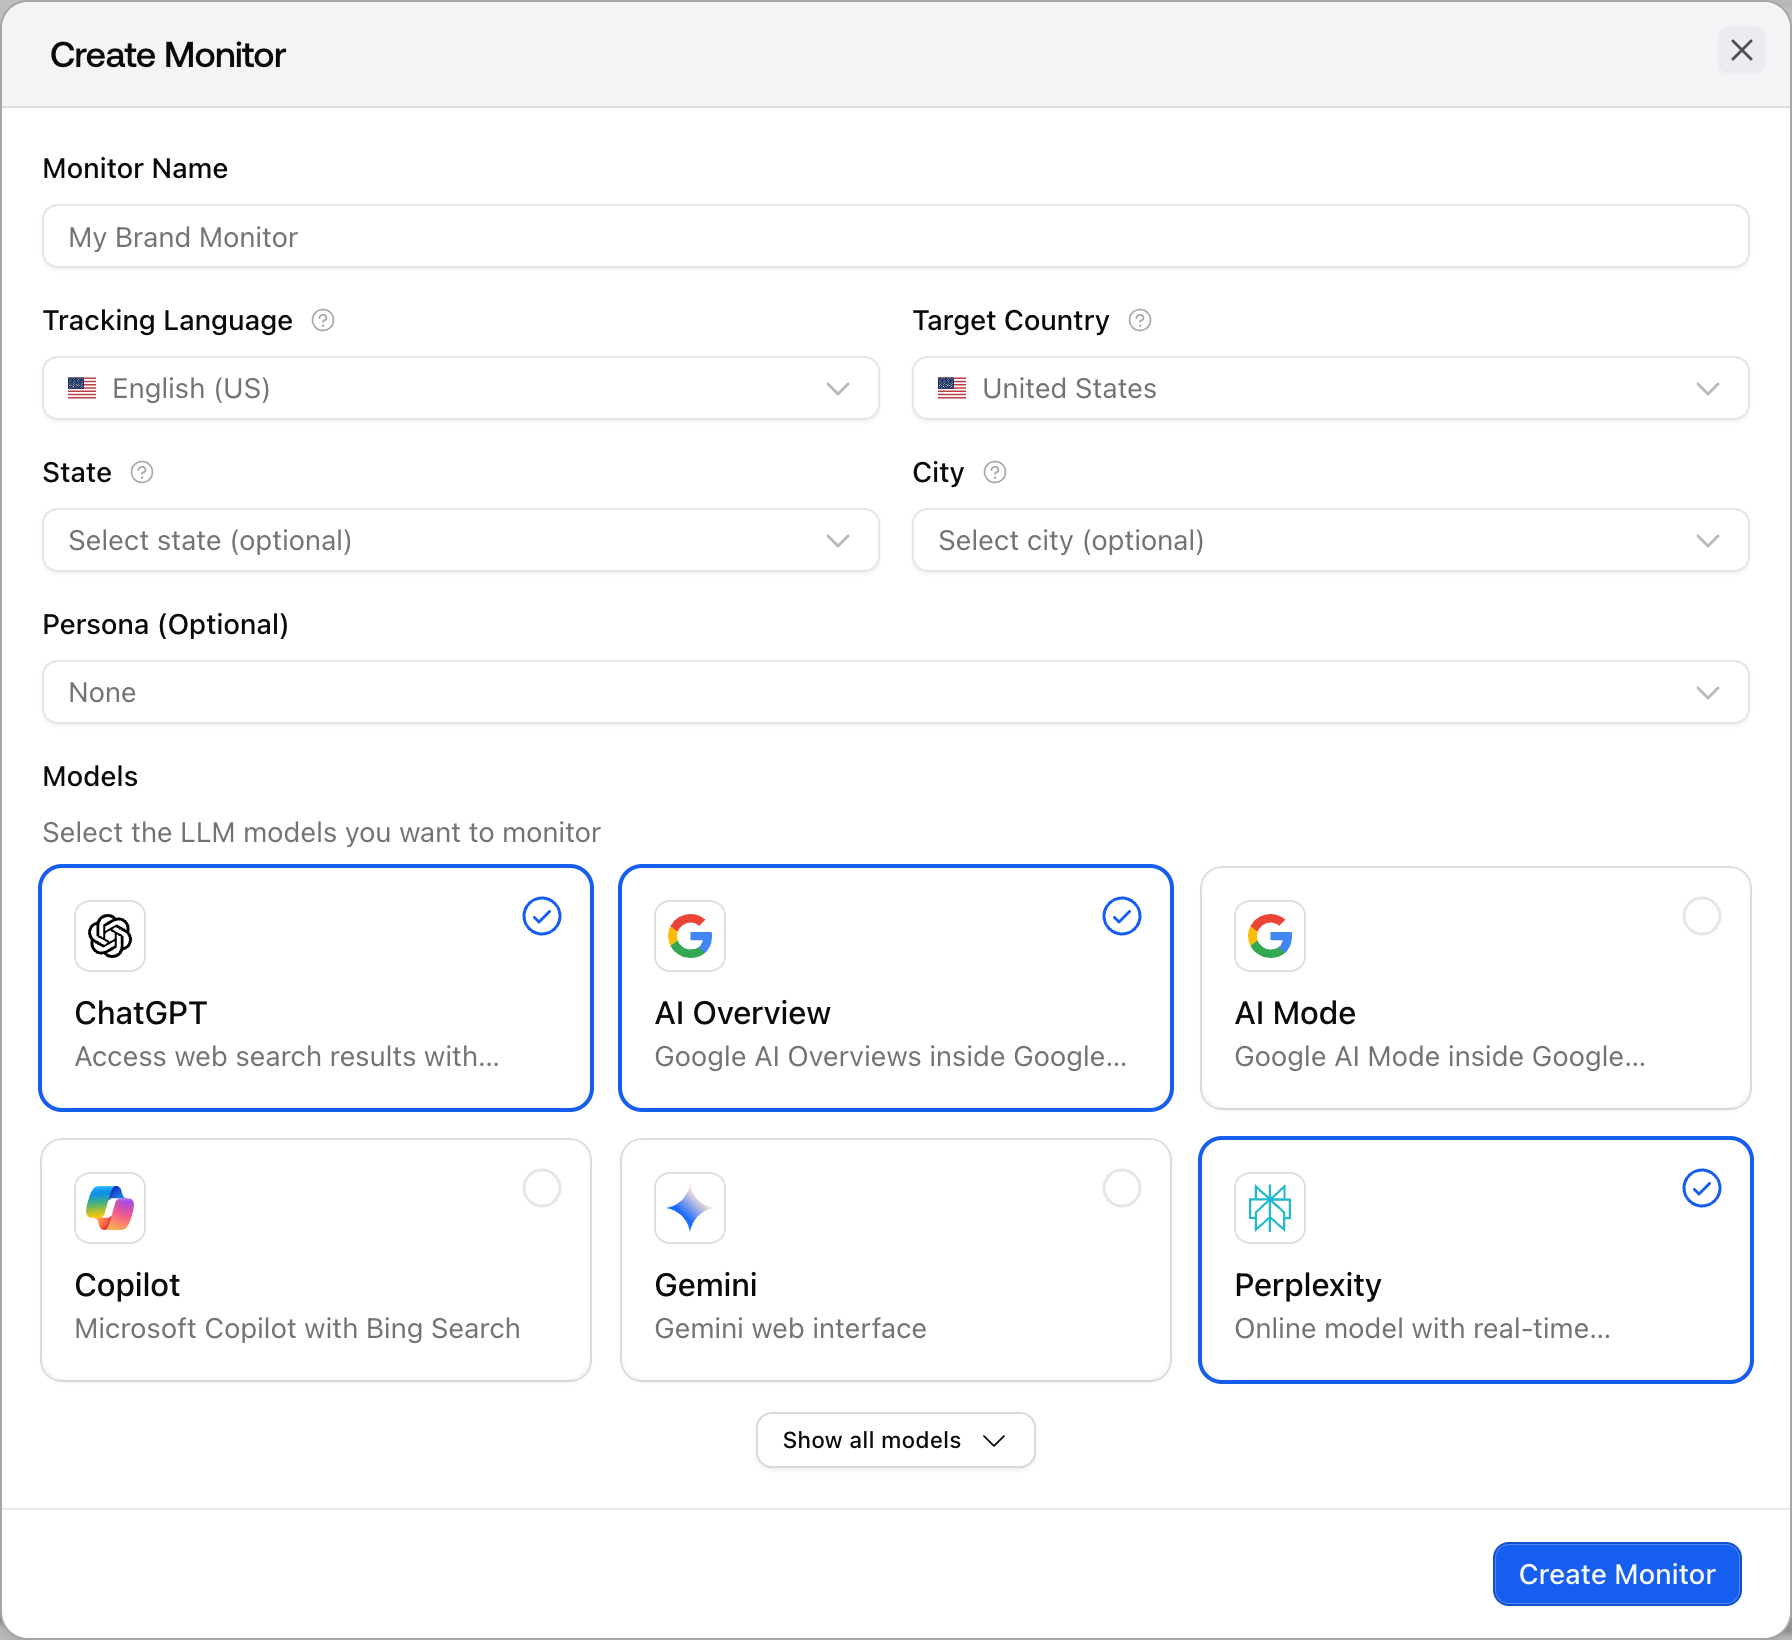Viewport: 1792px width, 1640px height.
Task: Click the State field label
Action: pyautogui.click(x=77, y=472)
